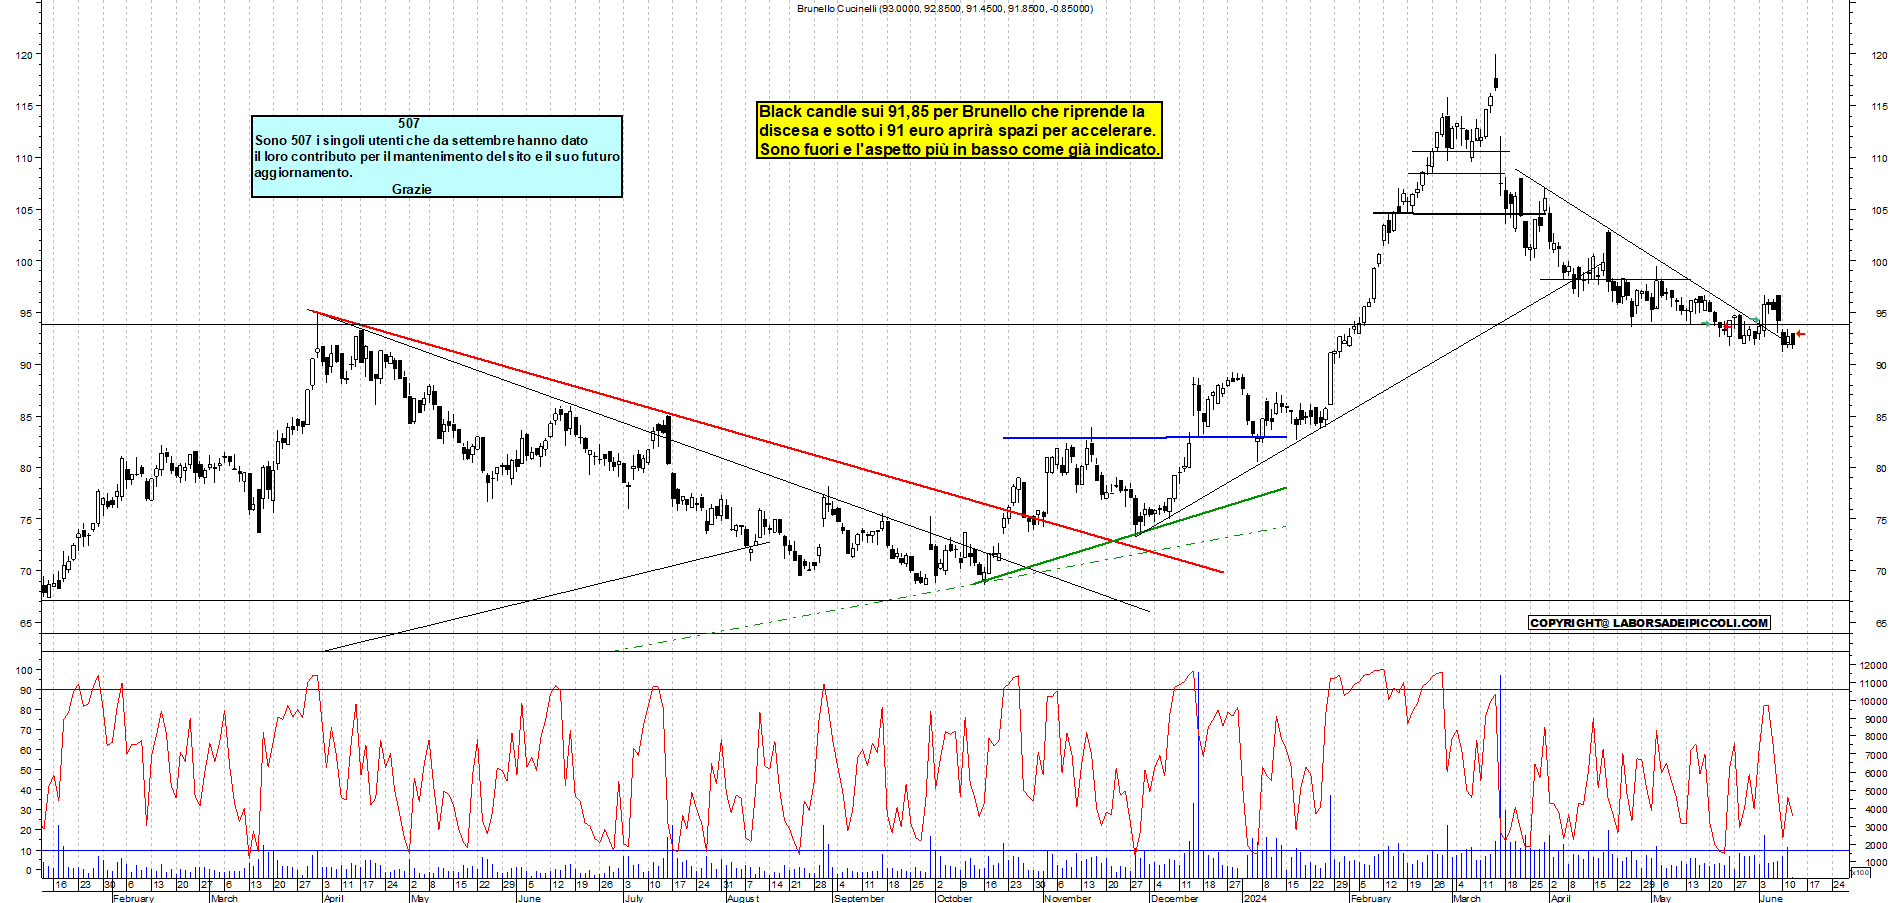Click the red arrow marker beside the latest candle

pyautogui.click(x=1800, y=334)
